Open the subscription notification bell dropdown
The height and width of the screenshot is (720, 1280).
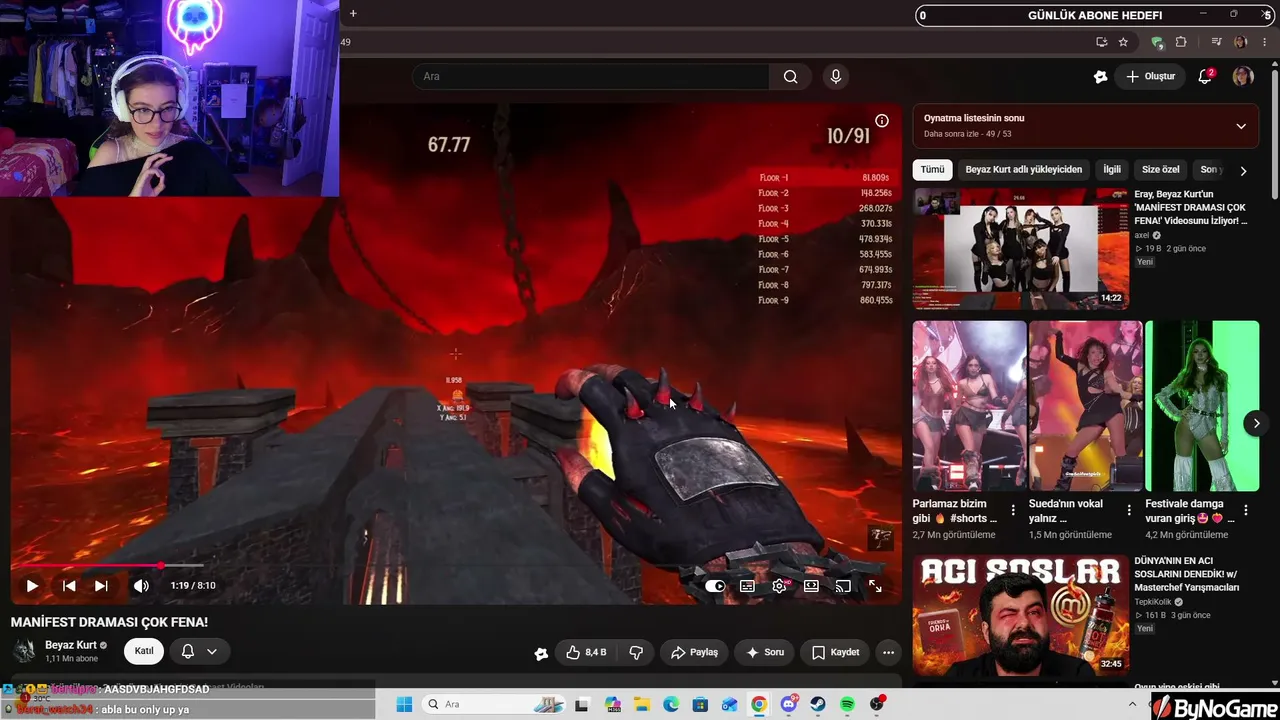199,651
